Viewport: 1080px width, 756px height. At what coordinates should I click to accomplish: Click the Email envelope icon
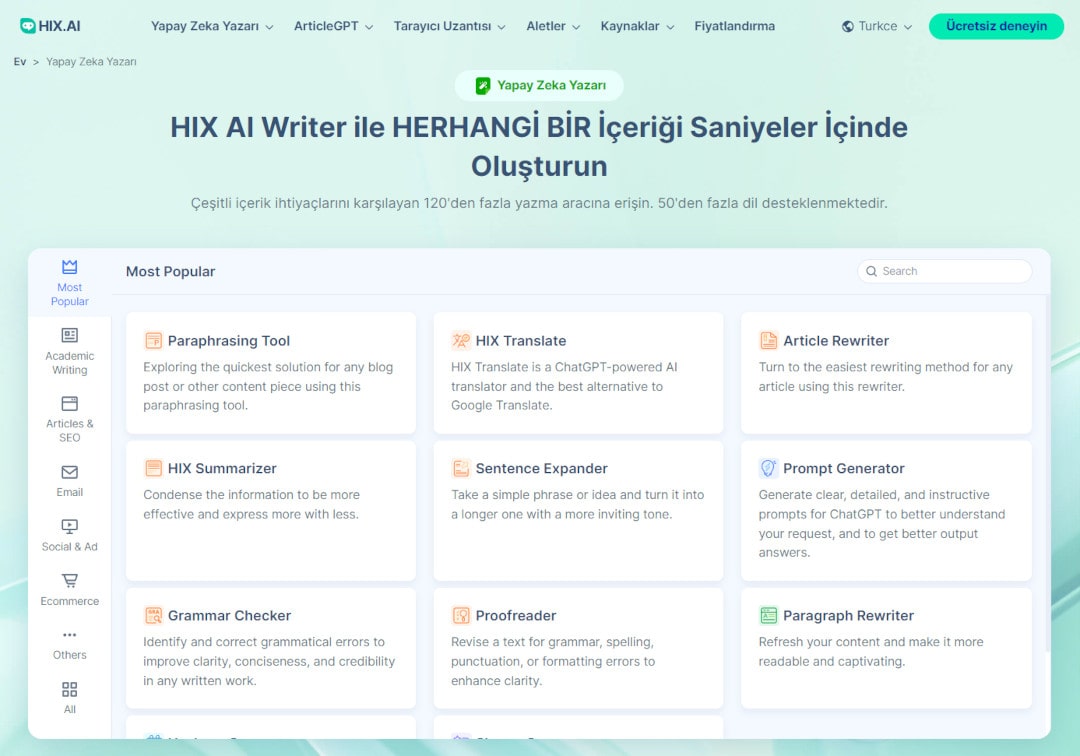coord(70,472)
